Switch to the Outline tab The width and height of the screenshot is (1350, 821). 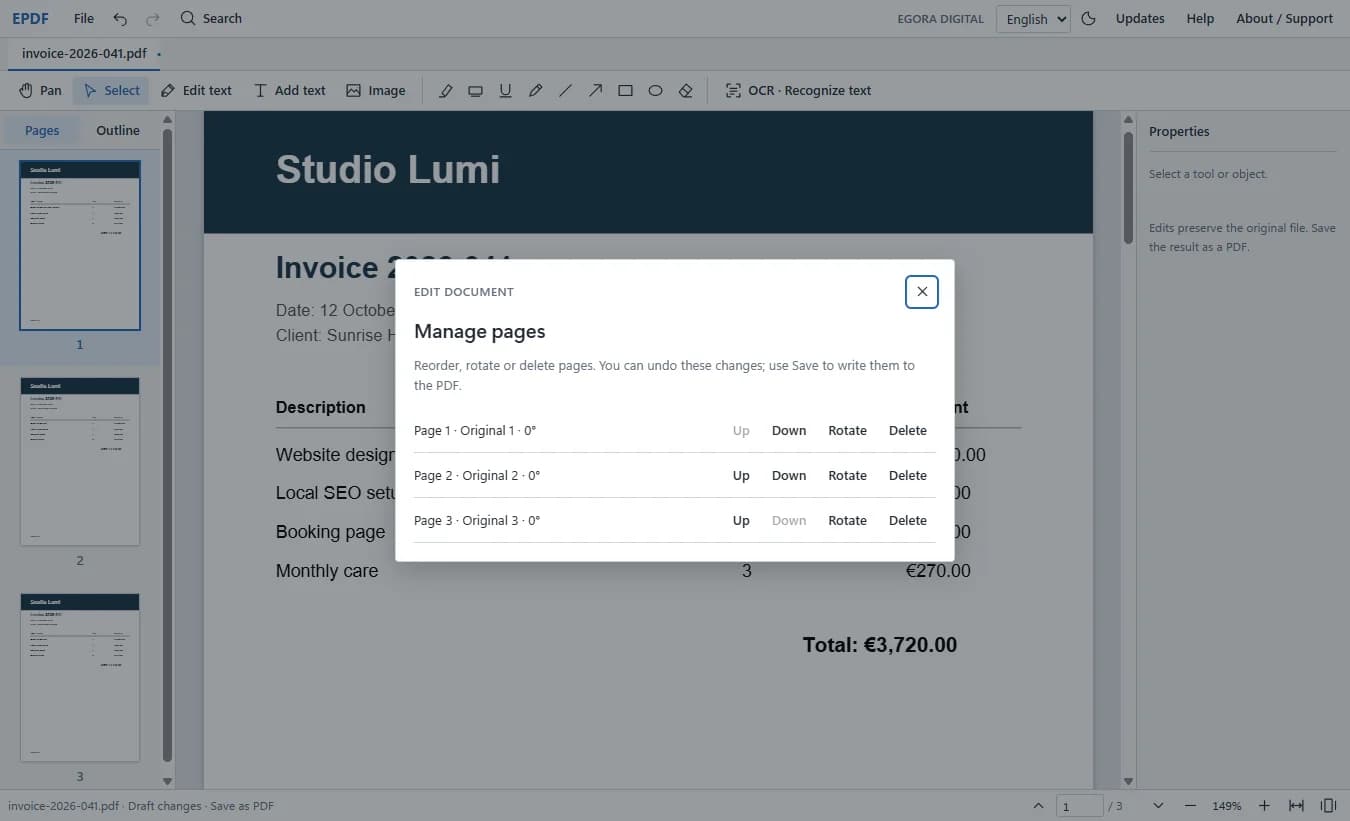(x=118, y=131)
